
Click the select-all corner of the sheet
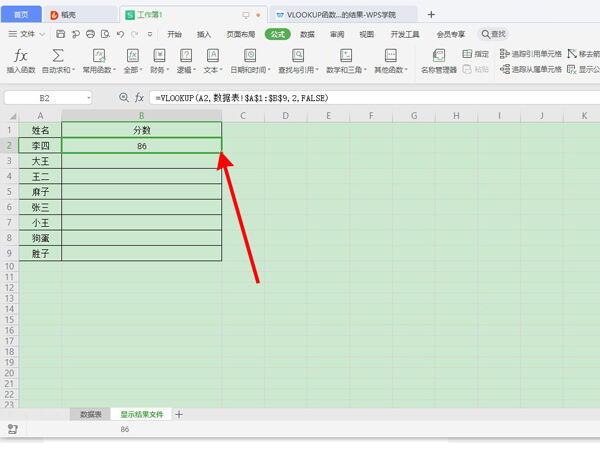[x=13, y=116]
